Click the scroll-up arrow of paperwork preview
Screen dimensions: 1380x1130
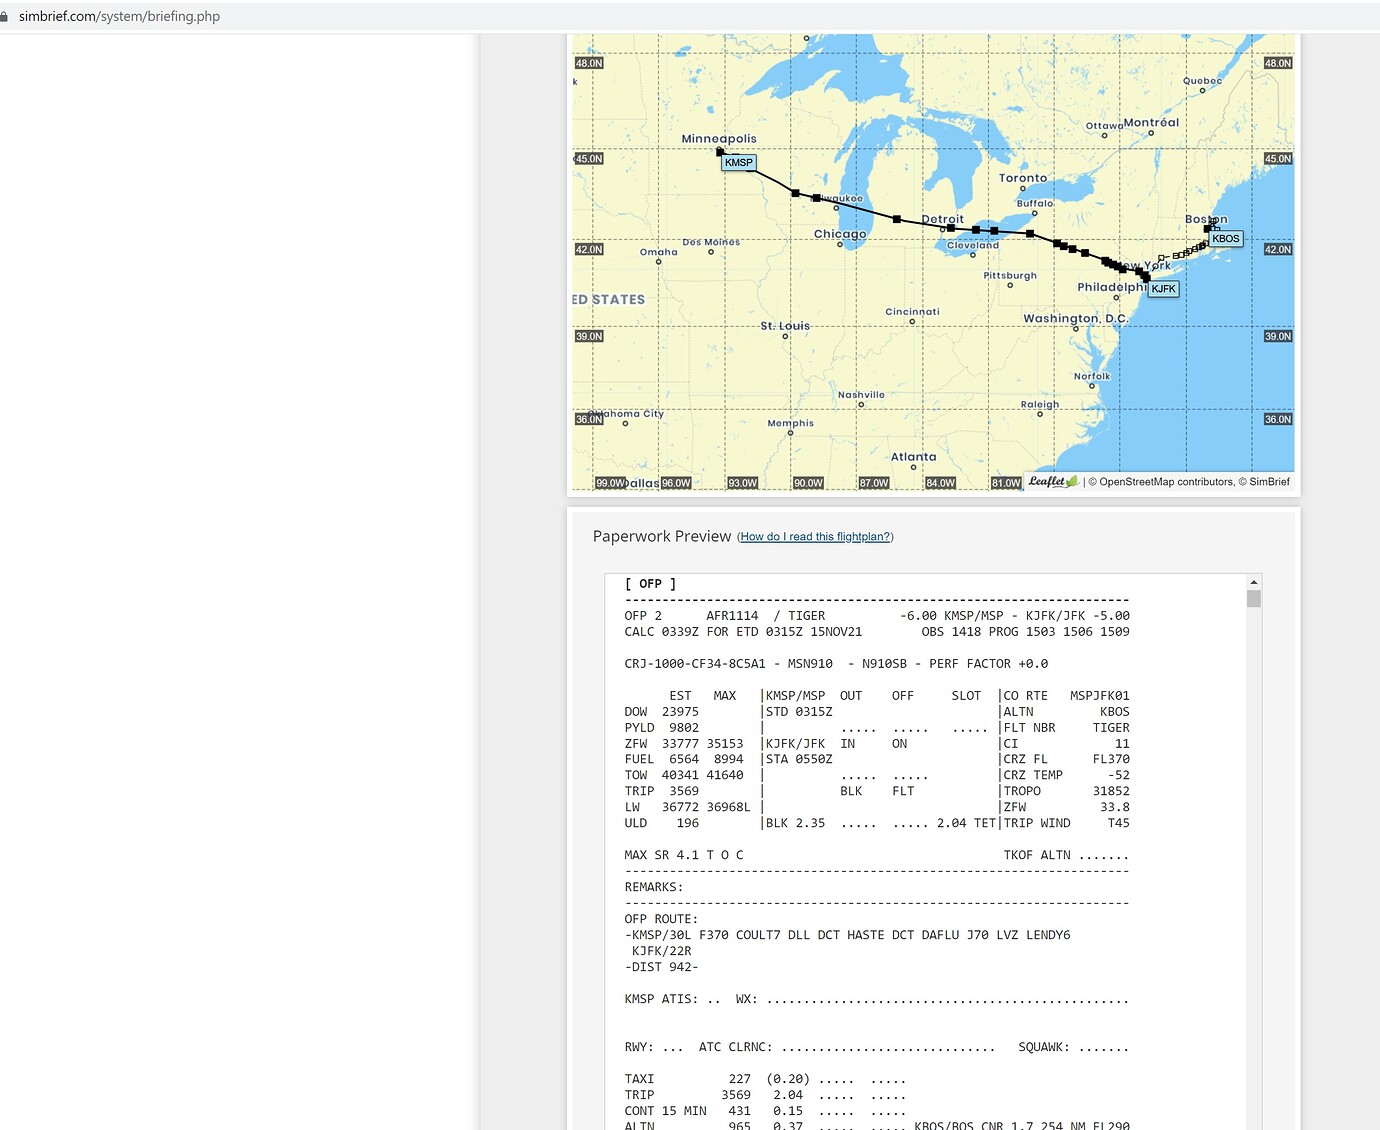(x=1253, y=582)
